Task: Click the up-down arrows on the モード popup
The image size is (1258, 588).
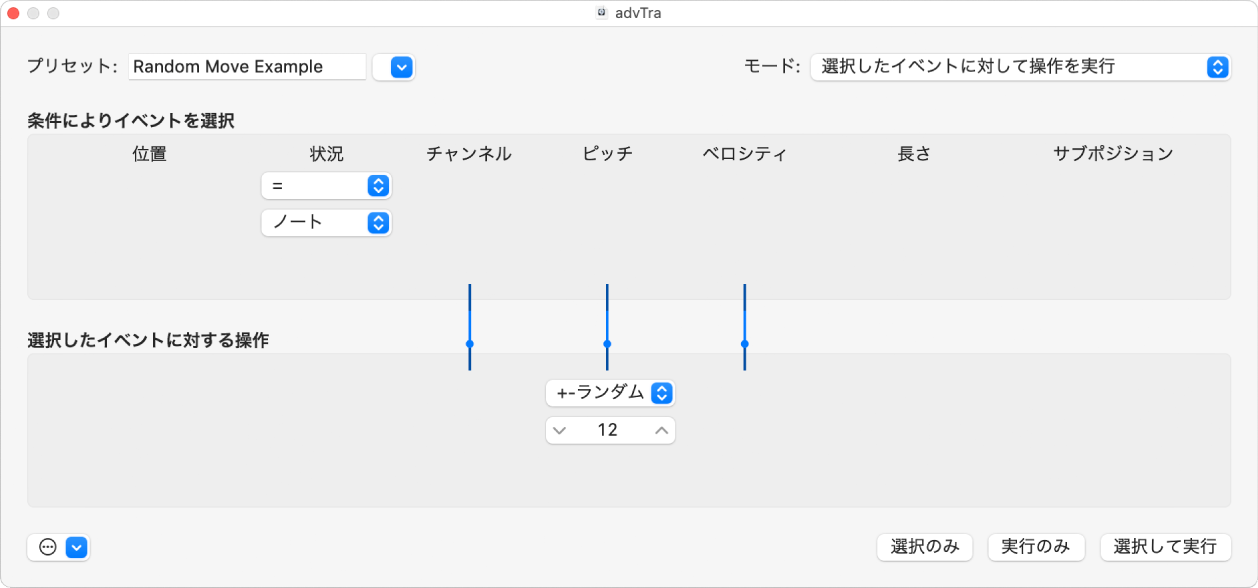Action: [x=1218, y=67]
